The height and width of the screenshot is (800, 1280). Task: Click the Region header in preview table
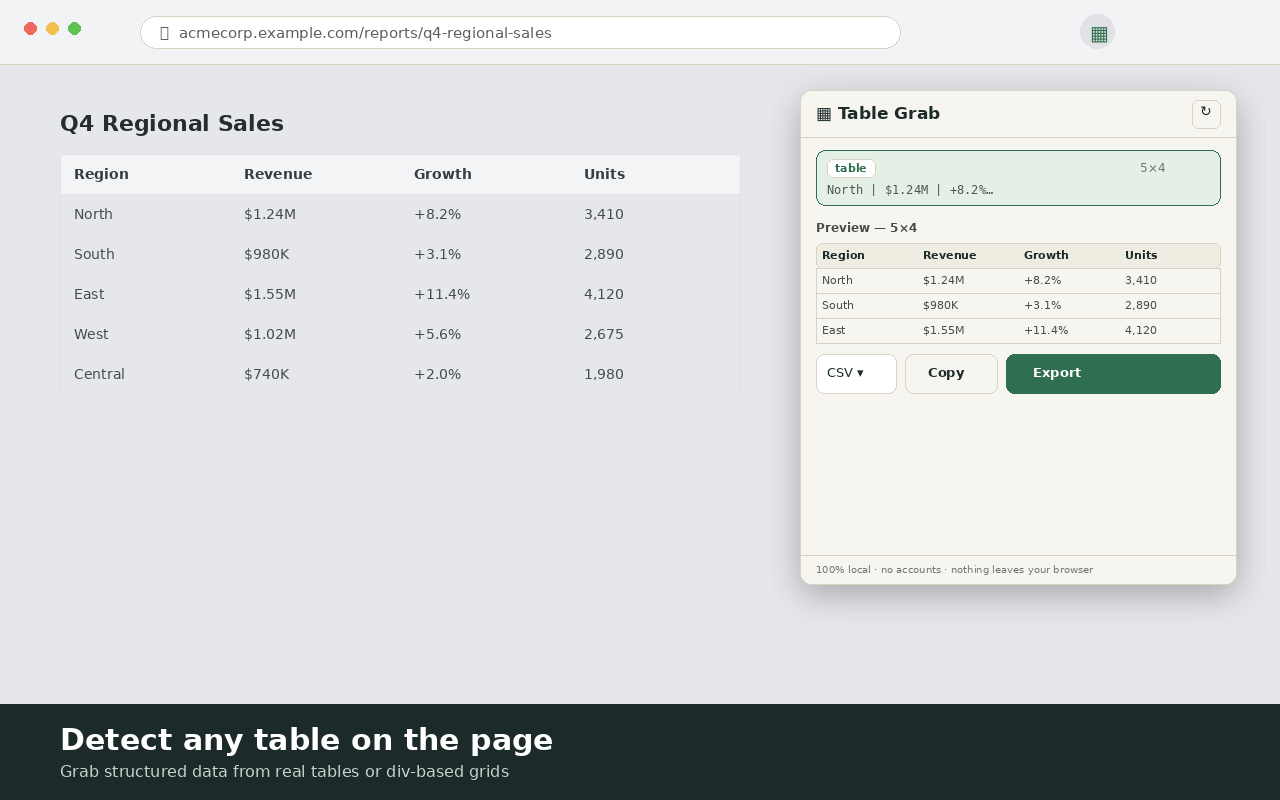pos(843,255)
